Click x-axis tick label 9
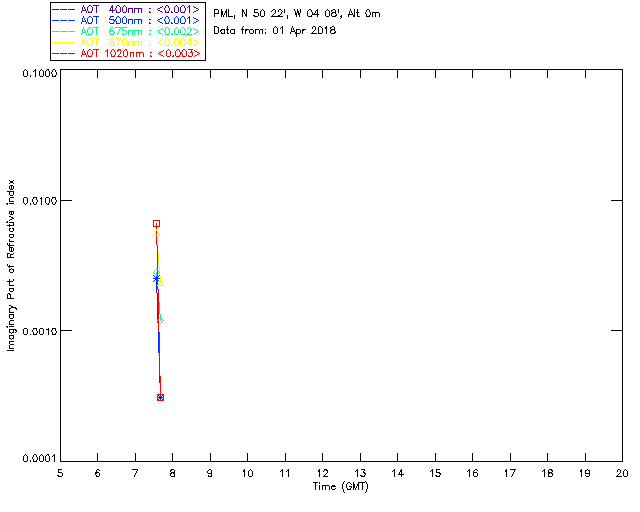640x512 pixels. pos(210,473)
